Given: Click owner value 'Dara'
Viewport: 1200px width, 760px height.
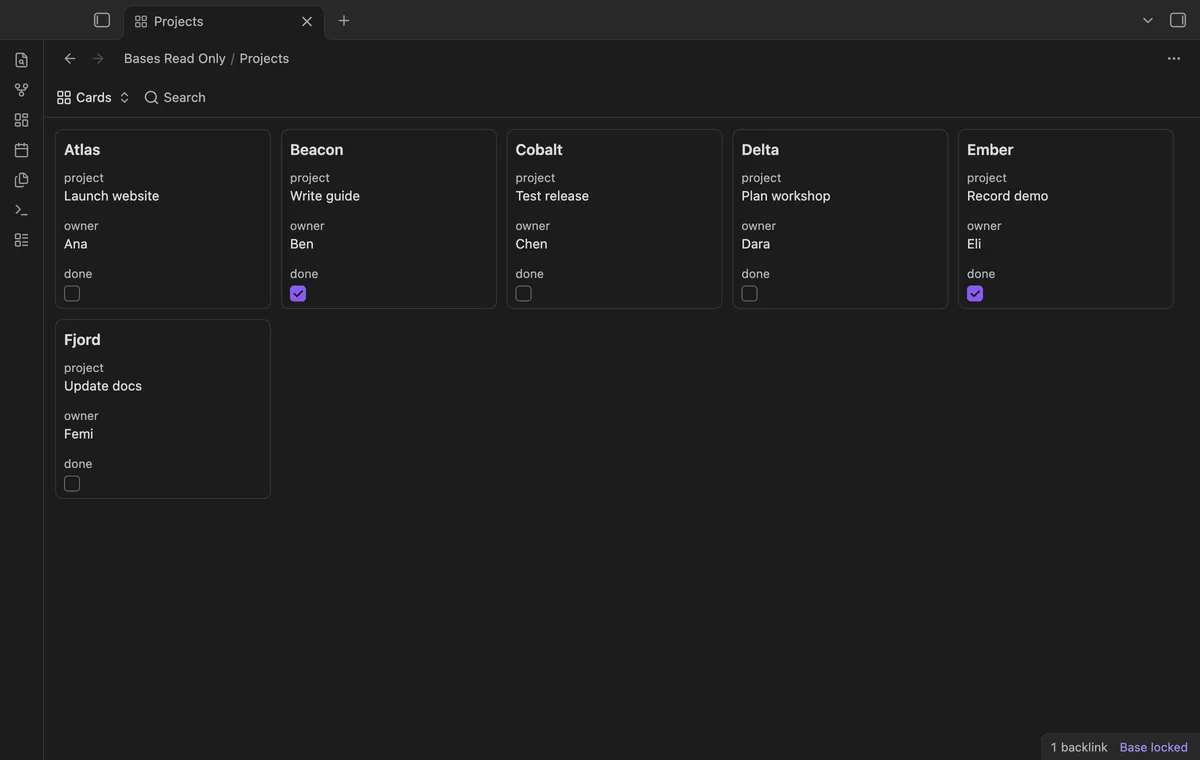Looking at the screenshot, I should (756, 244).
